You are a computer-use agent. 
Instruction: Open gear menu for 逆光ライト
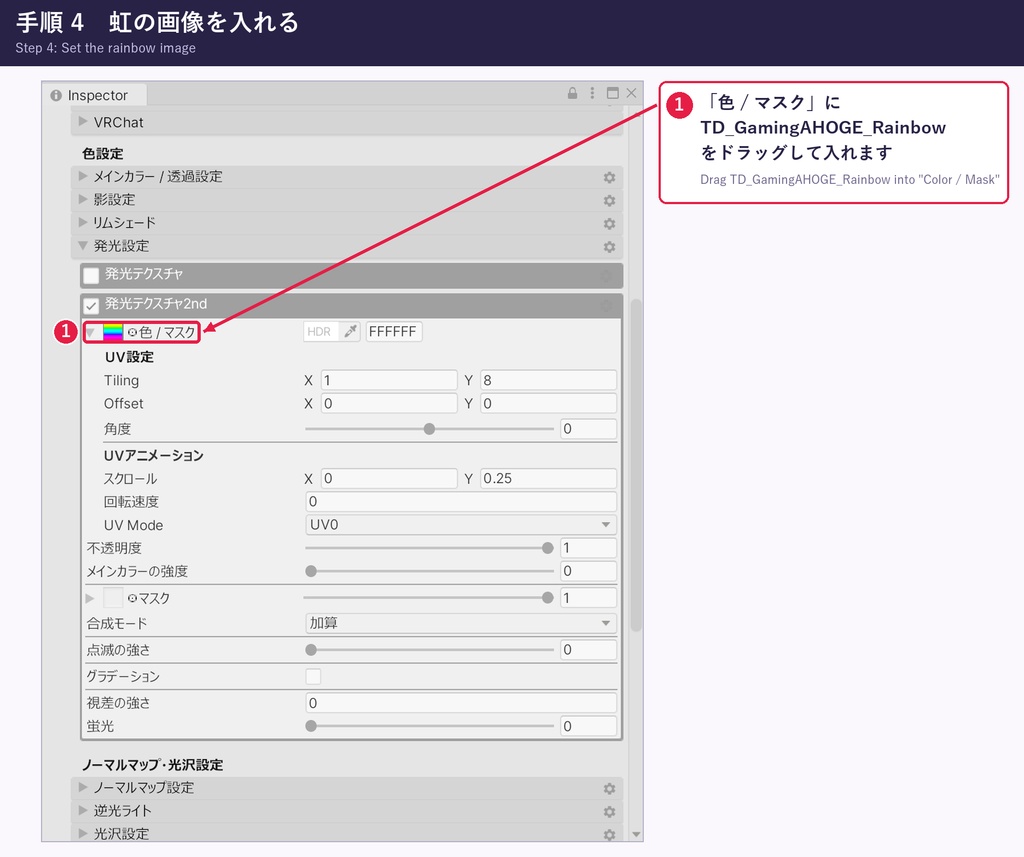[x=609, y=812]
